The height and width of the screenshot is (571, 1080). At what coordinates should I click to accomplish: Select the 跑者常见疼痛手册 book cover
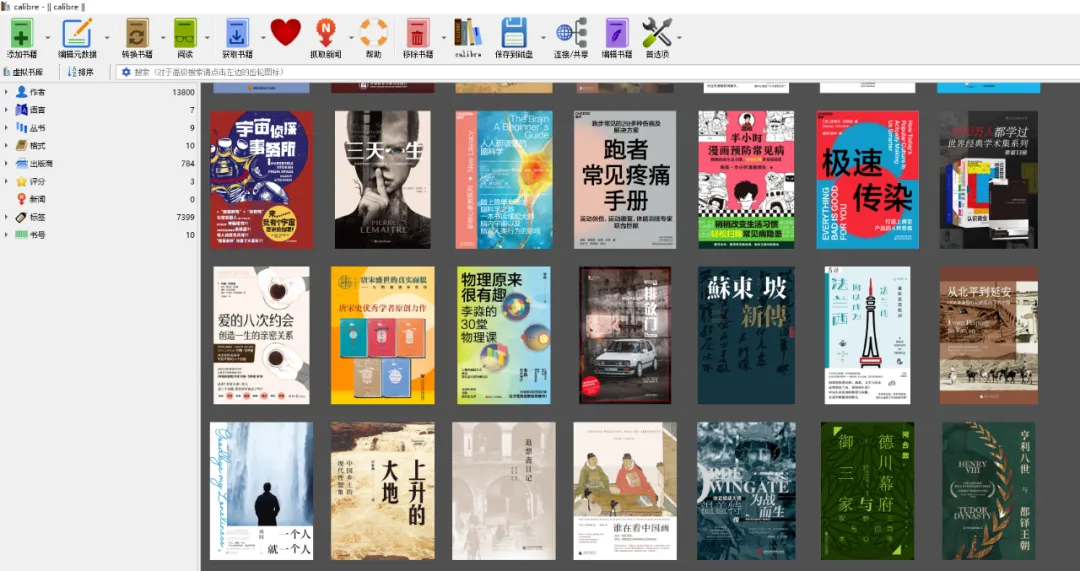coord(625,180)
